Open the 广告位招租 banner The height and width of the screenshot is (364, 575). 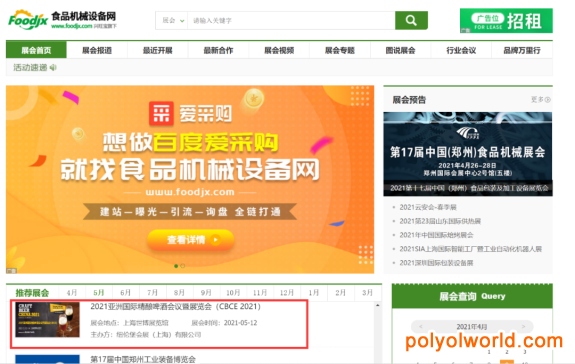tap(506, 21)
